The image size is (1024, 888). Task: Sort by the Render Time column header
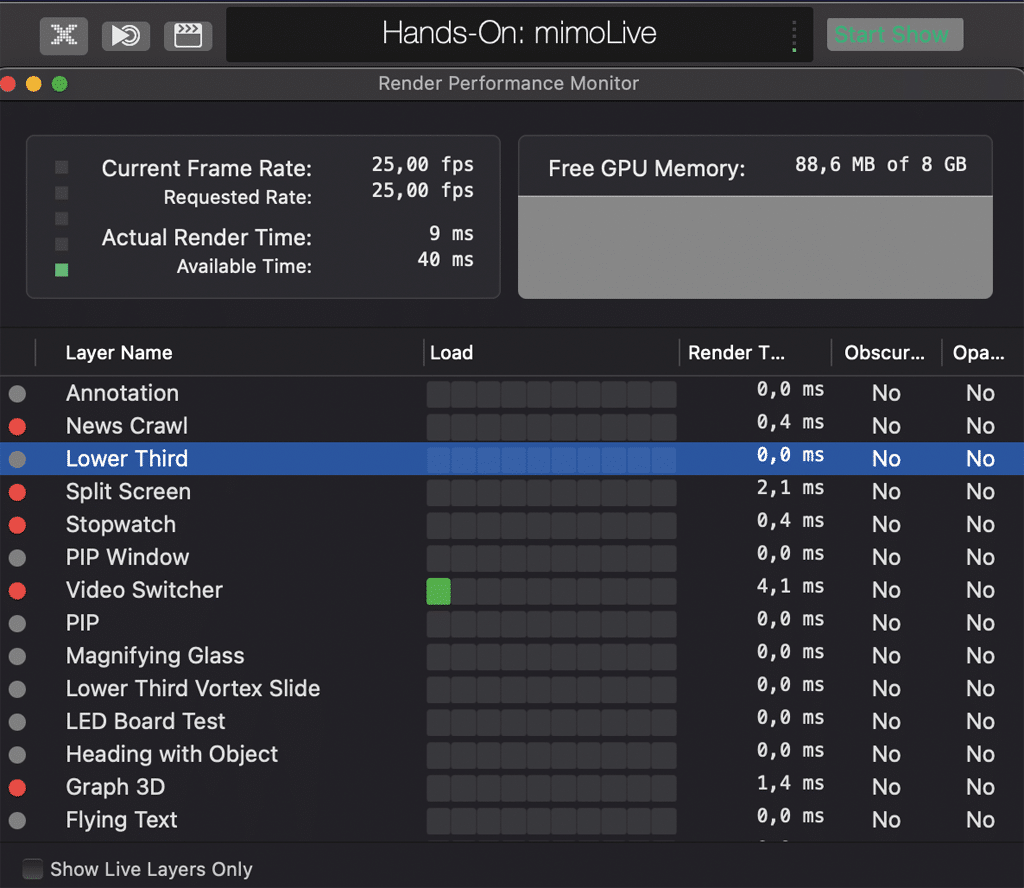coord(736,353)
